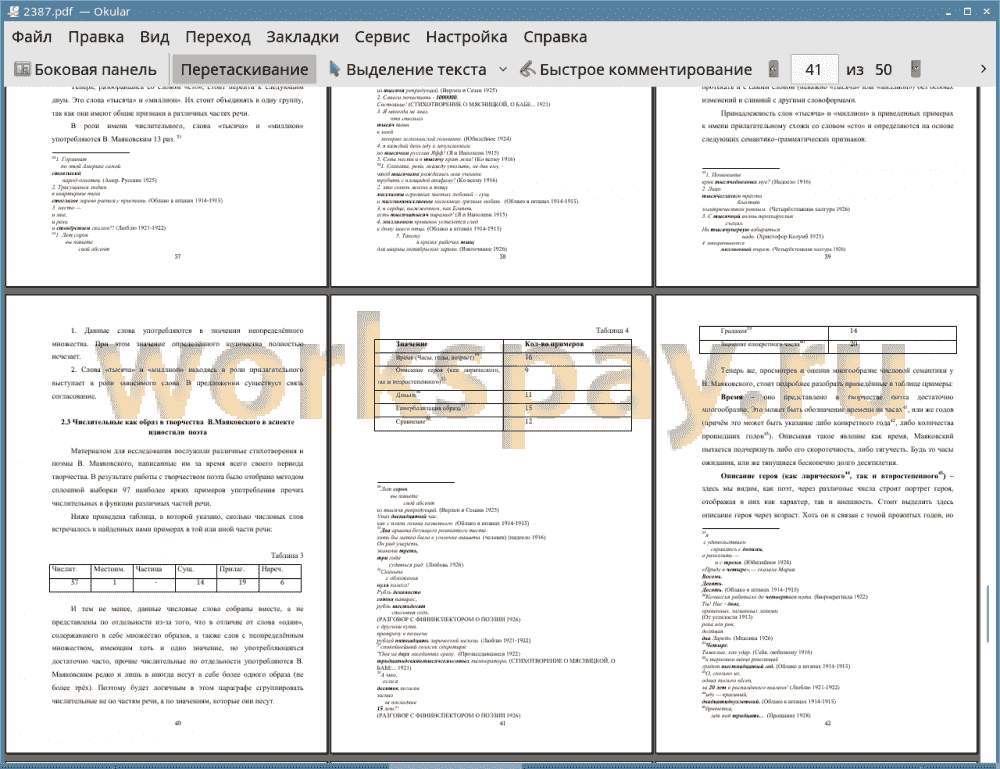Click the Значение table header on page 41

coord(411,344)
